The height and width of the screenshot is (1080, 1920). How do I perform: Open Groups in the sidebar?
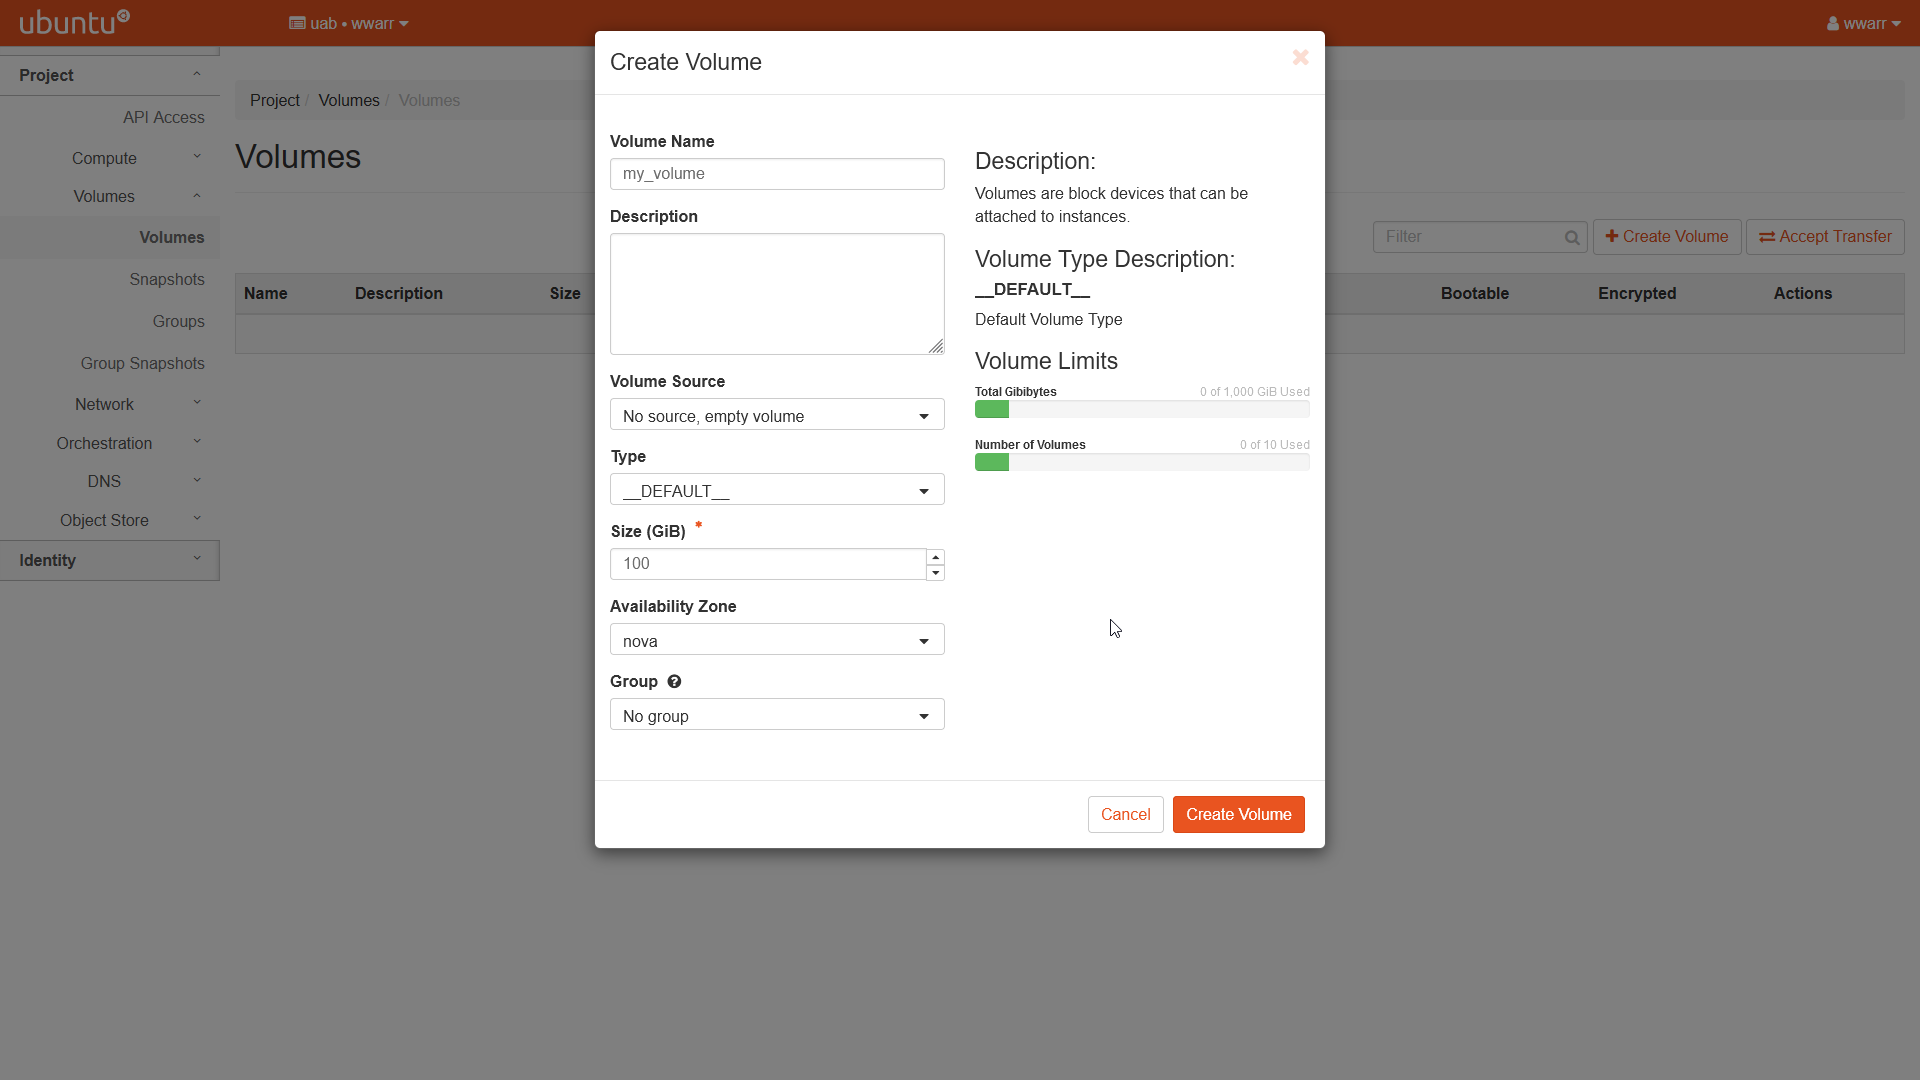pyautogui.click(x=179, y=321)
